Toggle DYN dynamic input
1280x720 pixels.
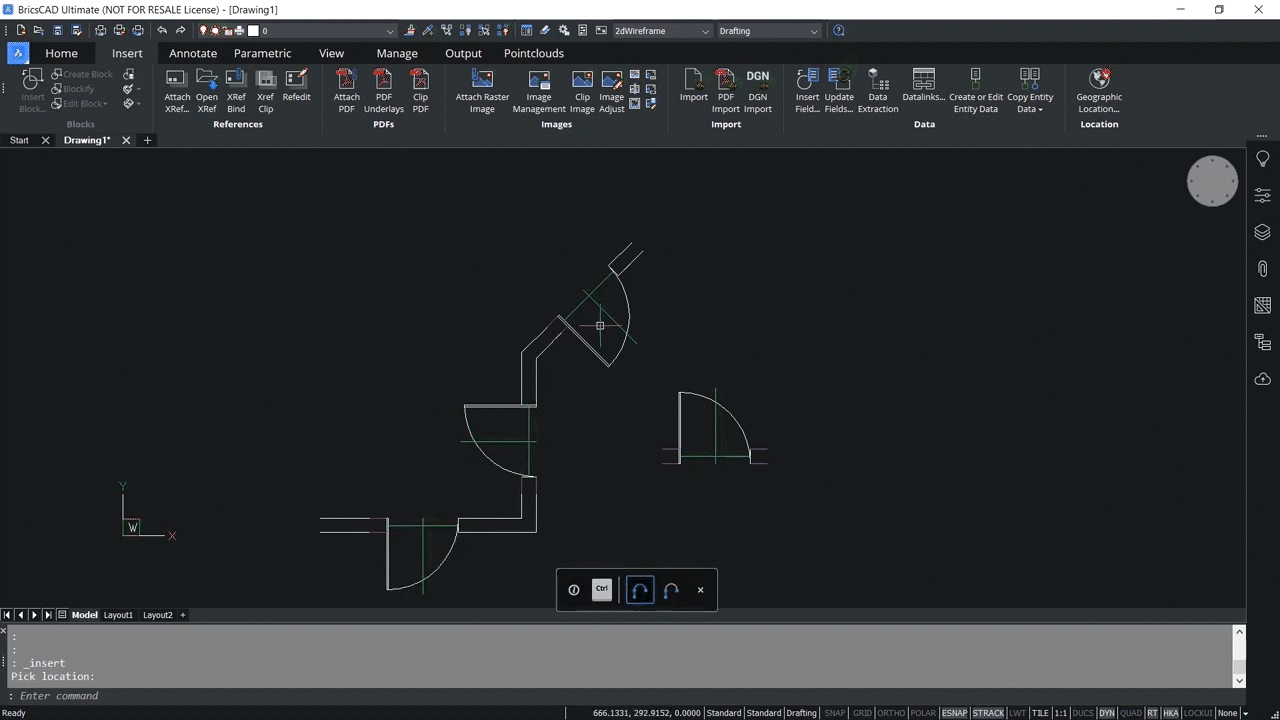[1107, 713]
